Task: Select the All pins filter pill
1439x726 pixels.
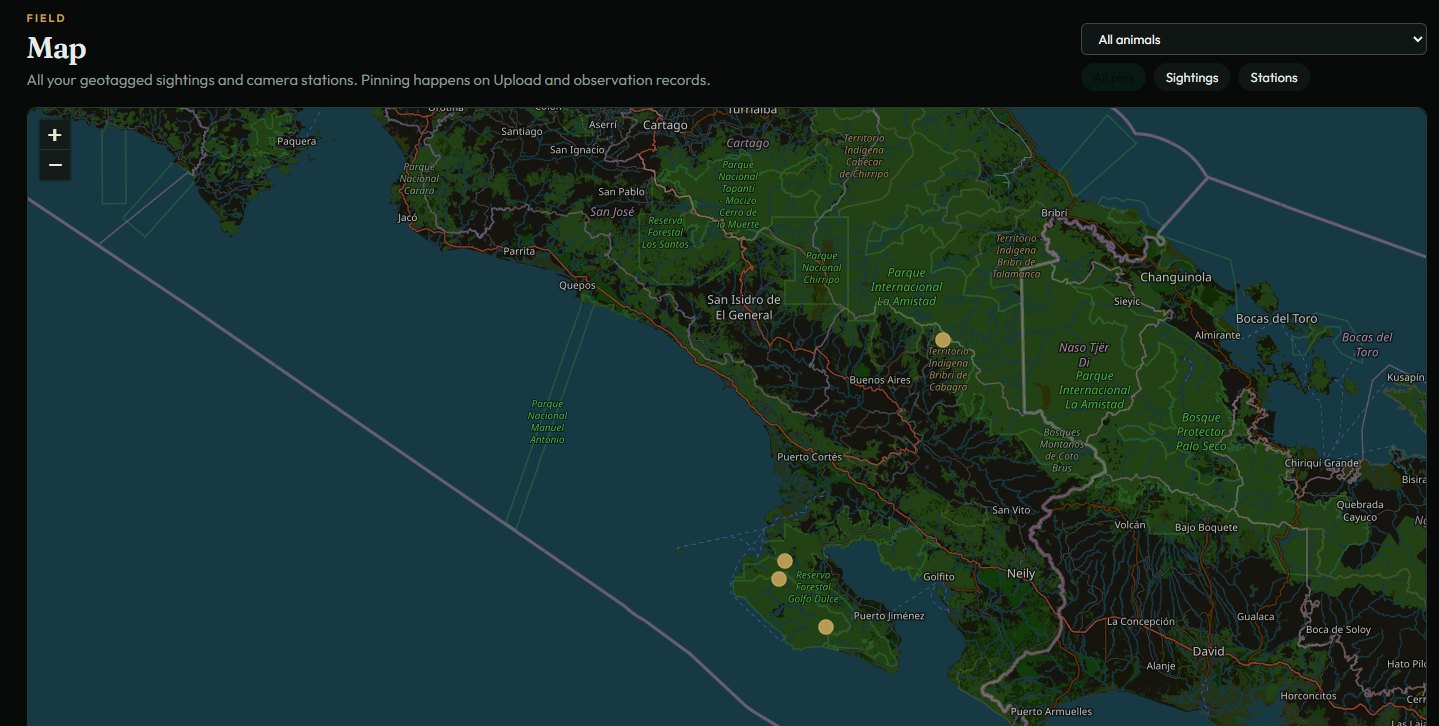Action: [x=1113, y=77]
